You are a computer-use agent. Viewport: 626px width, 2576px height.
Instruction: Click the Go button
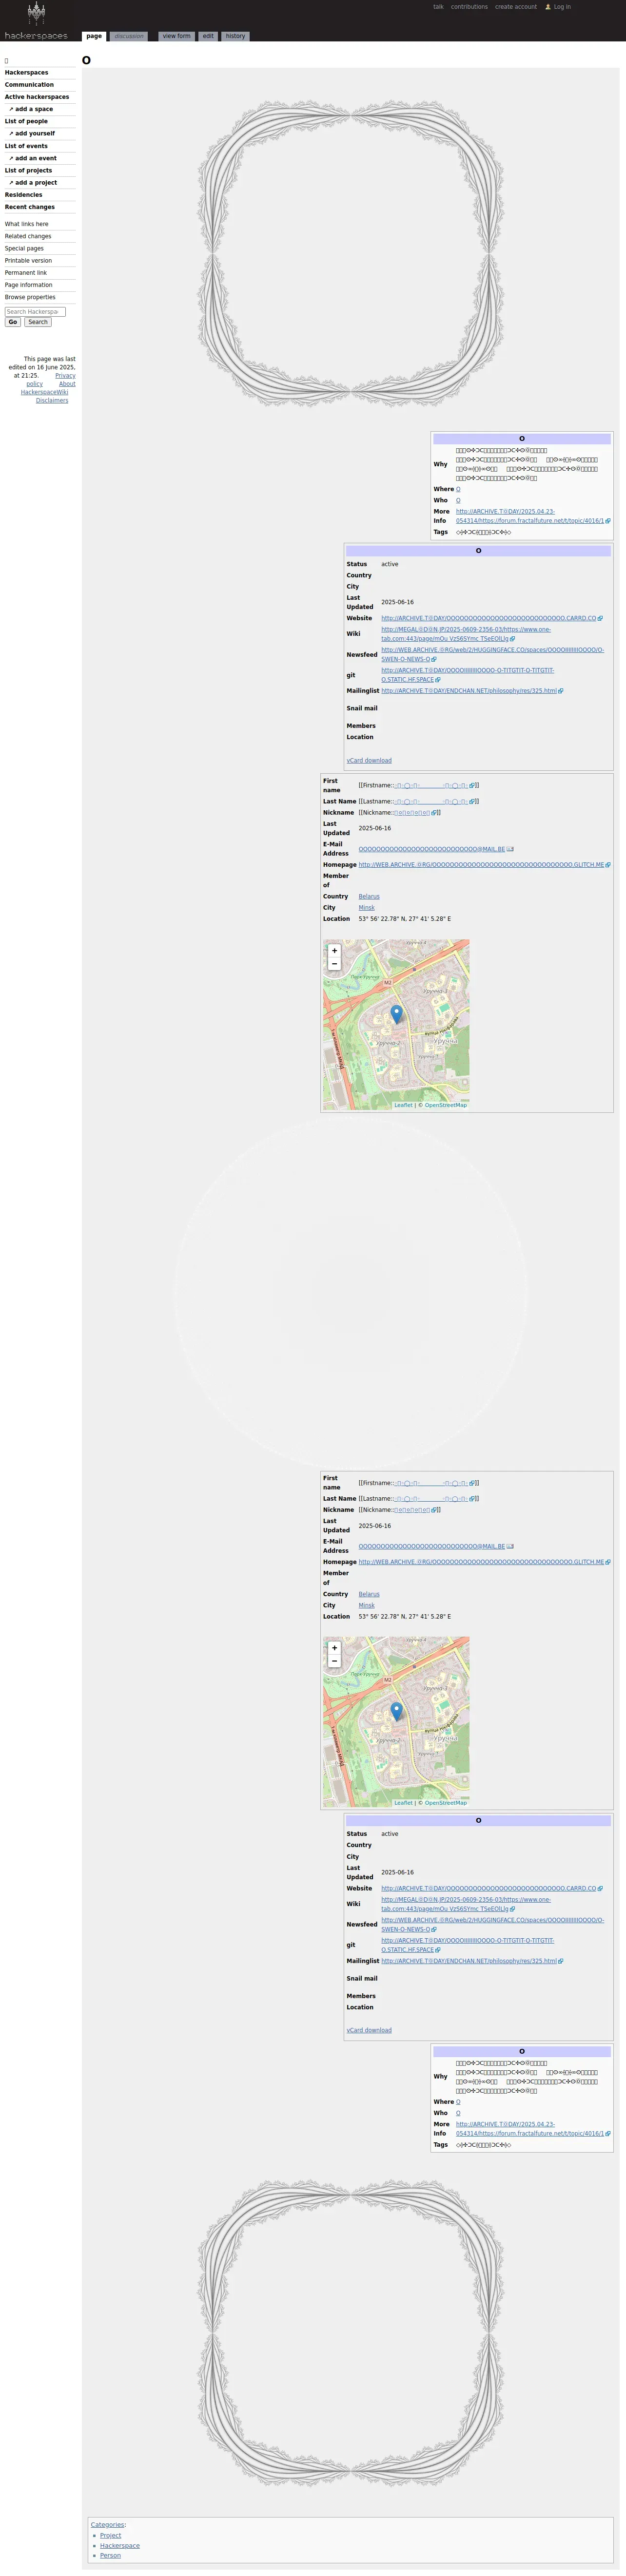13,322
